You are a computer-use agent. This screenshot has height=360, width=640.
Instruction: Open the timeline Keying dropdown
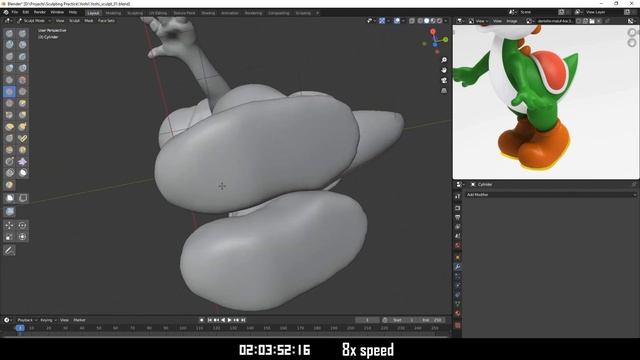point(48,320)
